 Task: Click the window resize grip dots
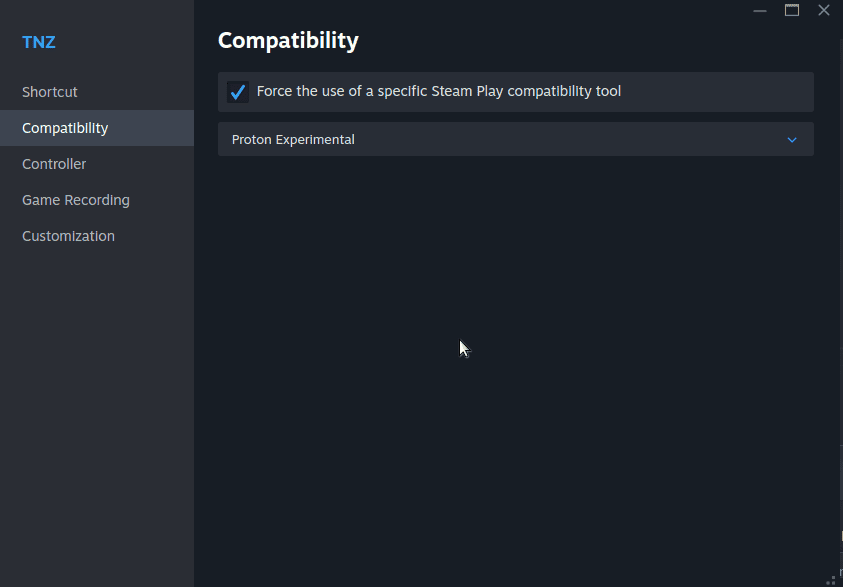tap(833, 580)
